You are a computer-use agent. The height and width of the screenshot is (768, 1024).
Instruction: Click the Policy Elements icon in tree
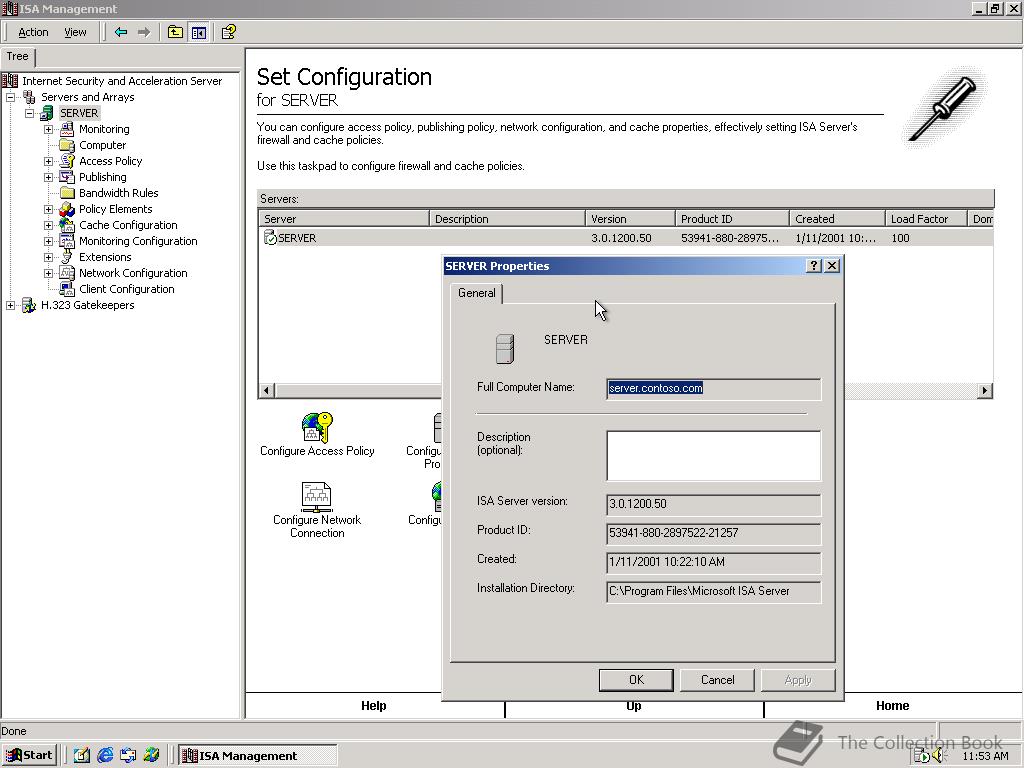[67, 209]
